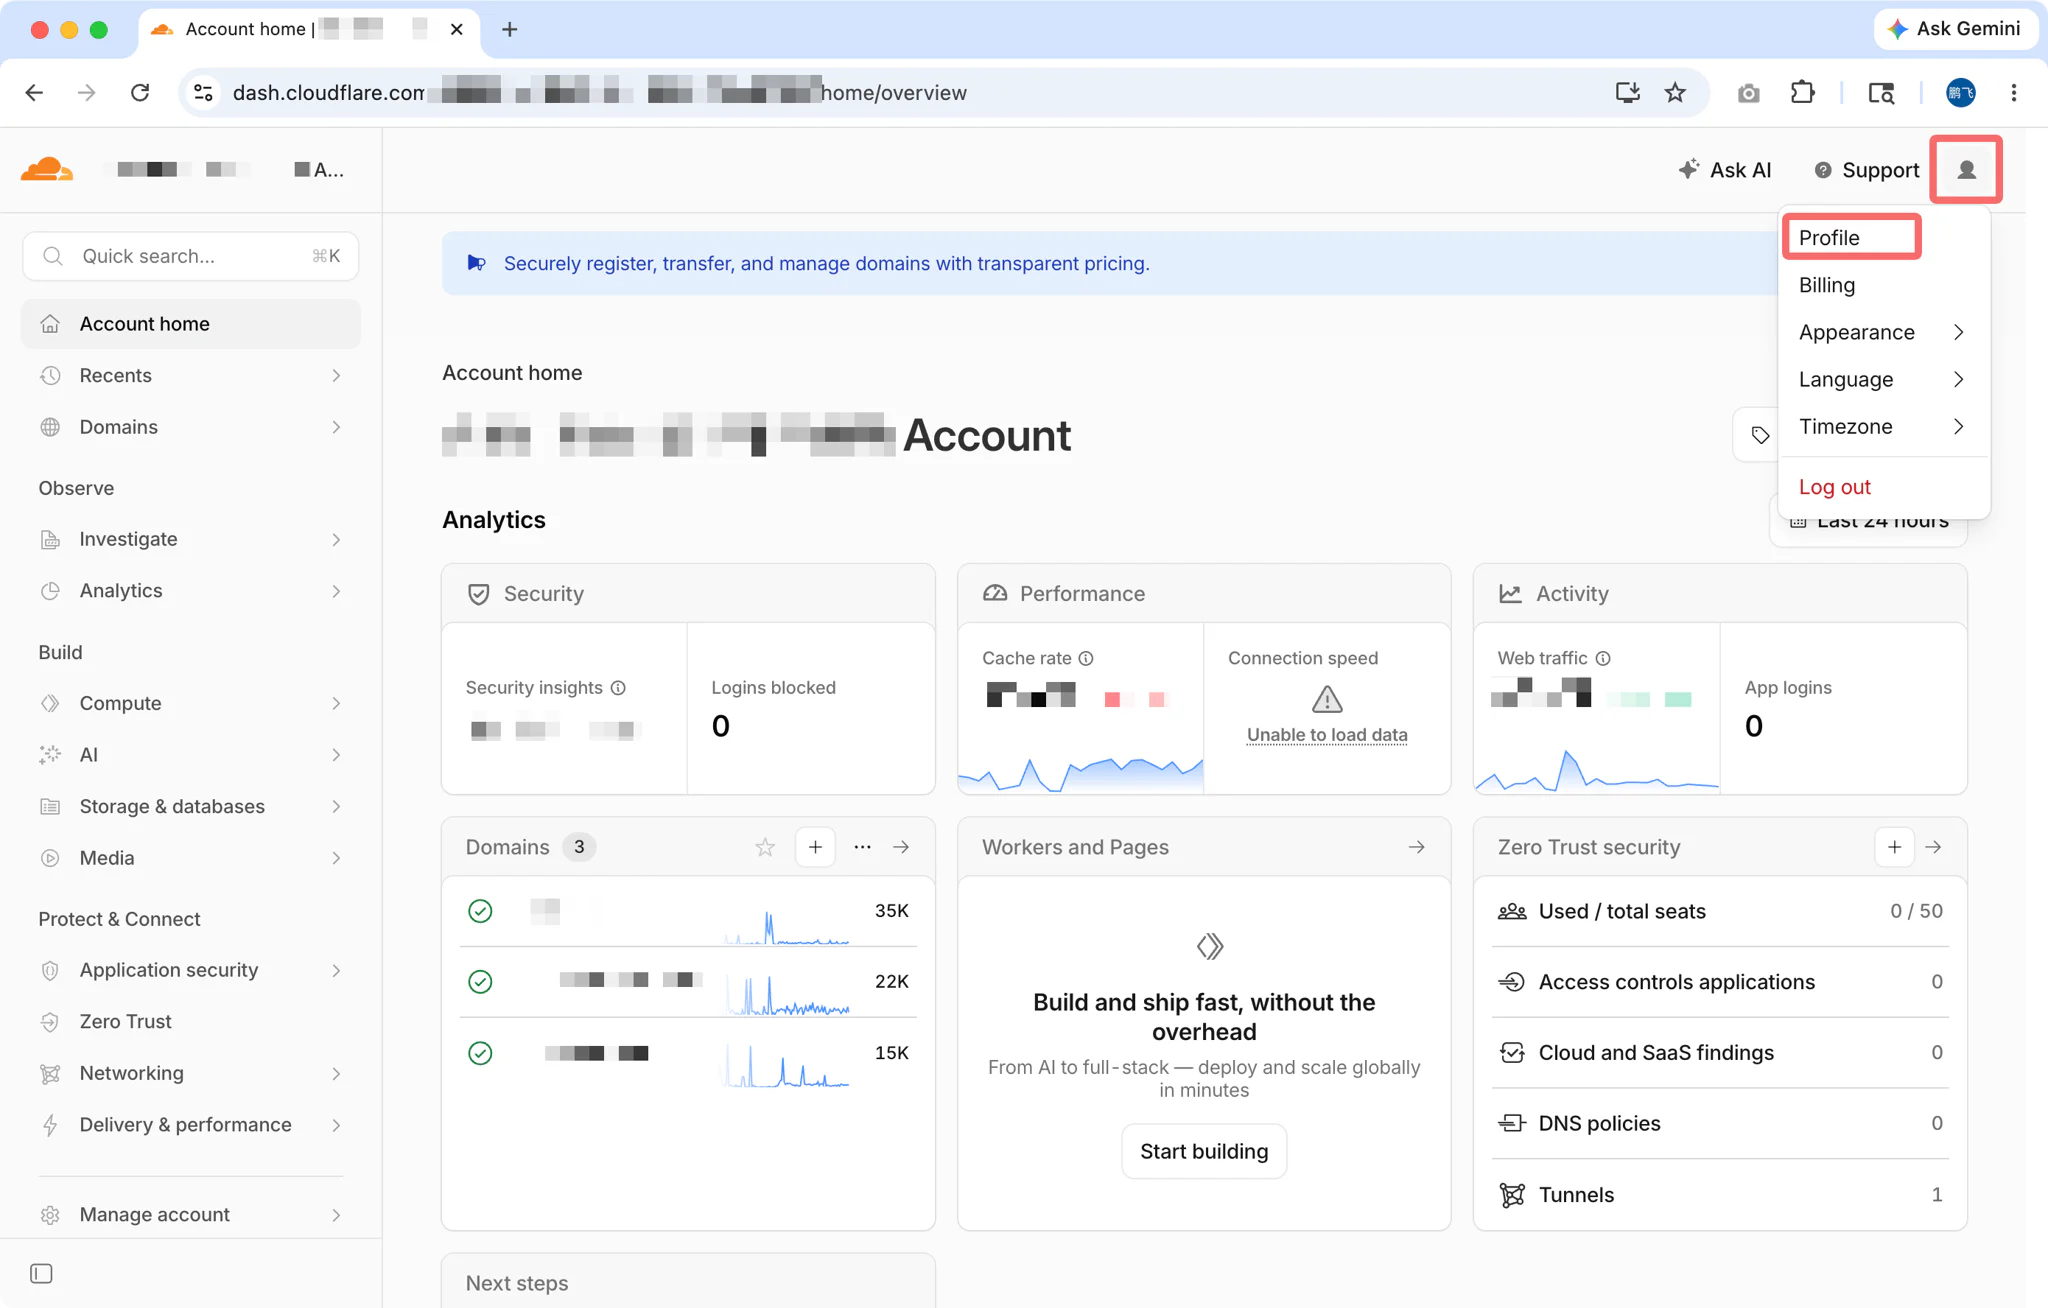The image size is (2048, 1308).
Task: Click the Security insights info icon
Action: [618, 688]
